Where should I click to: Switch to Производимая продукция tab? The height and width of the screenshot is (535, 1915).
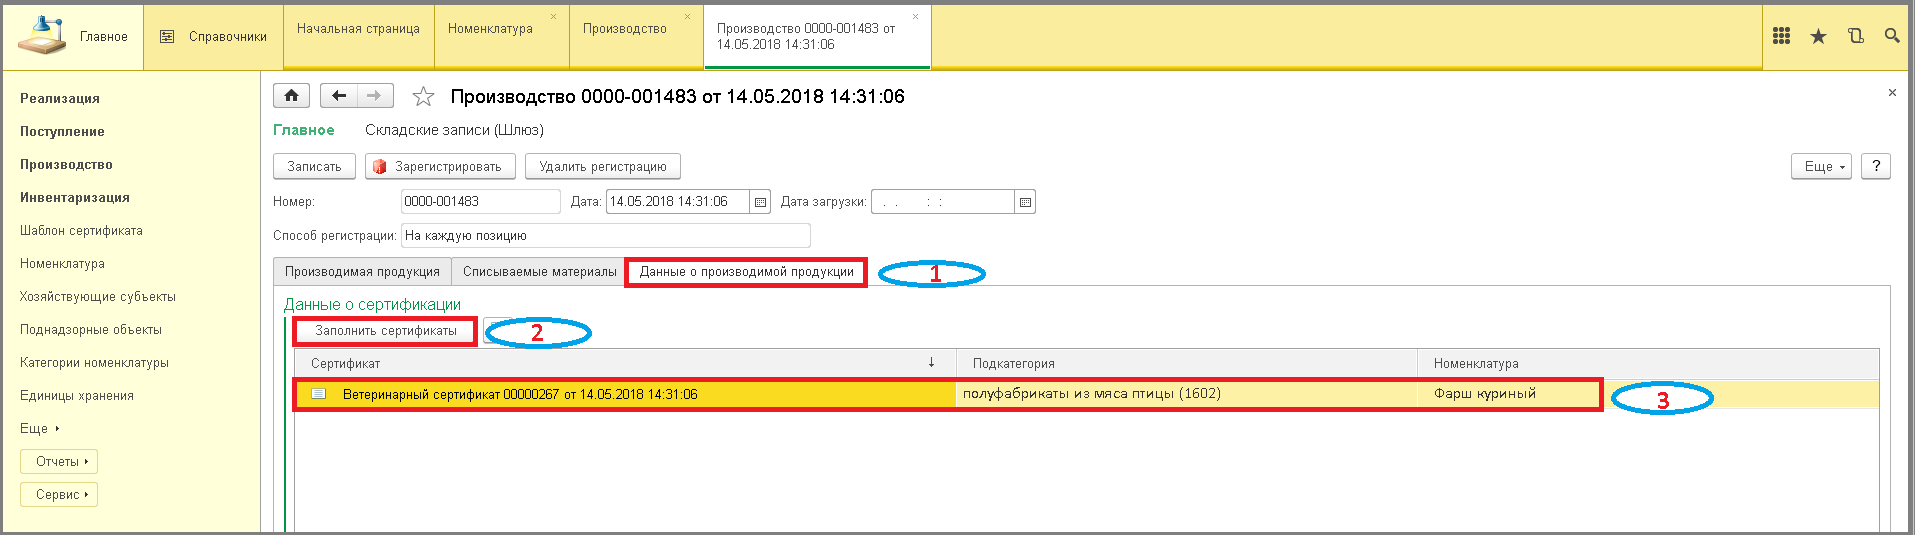(x=362, y=271)
